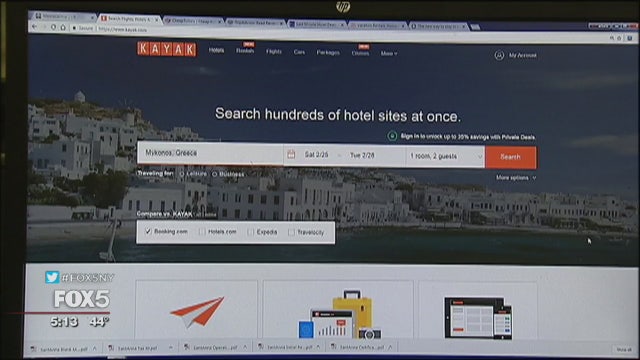Select the Leisure travel option
This screenshot has height=360, width=640.
coord(182,174)
